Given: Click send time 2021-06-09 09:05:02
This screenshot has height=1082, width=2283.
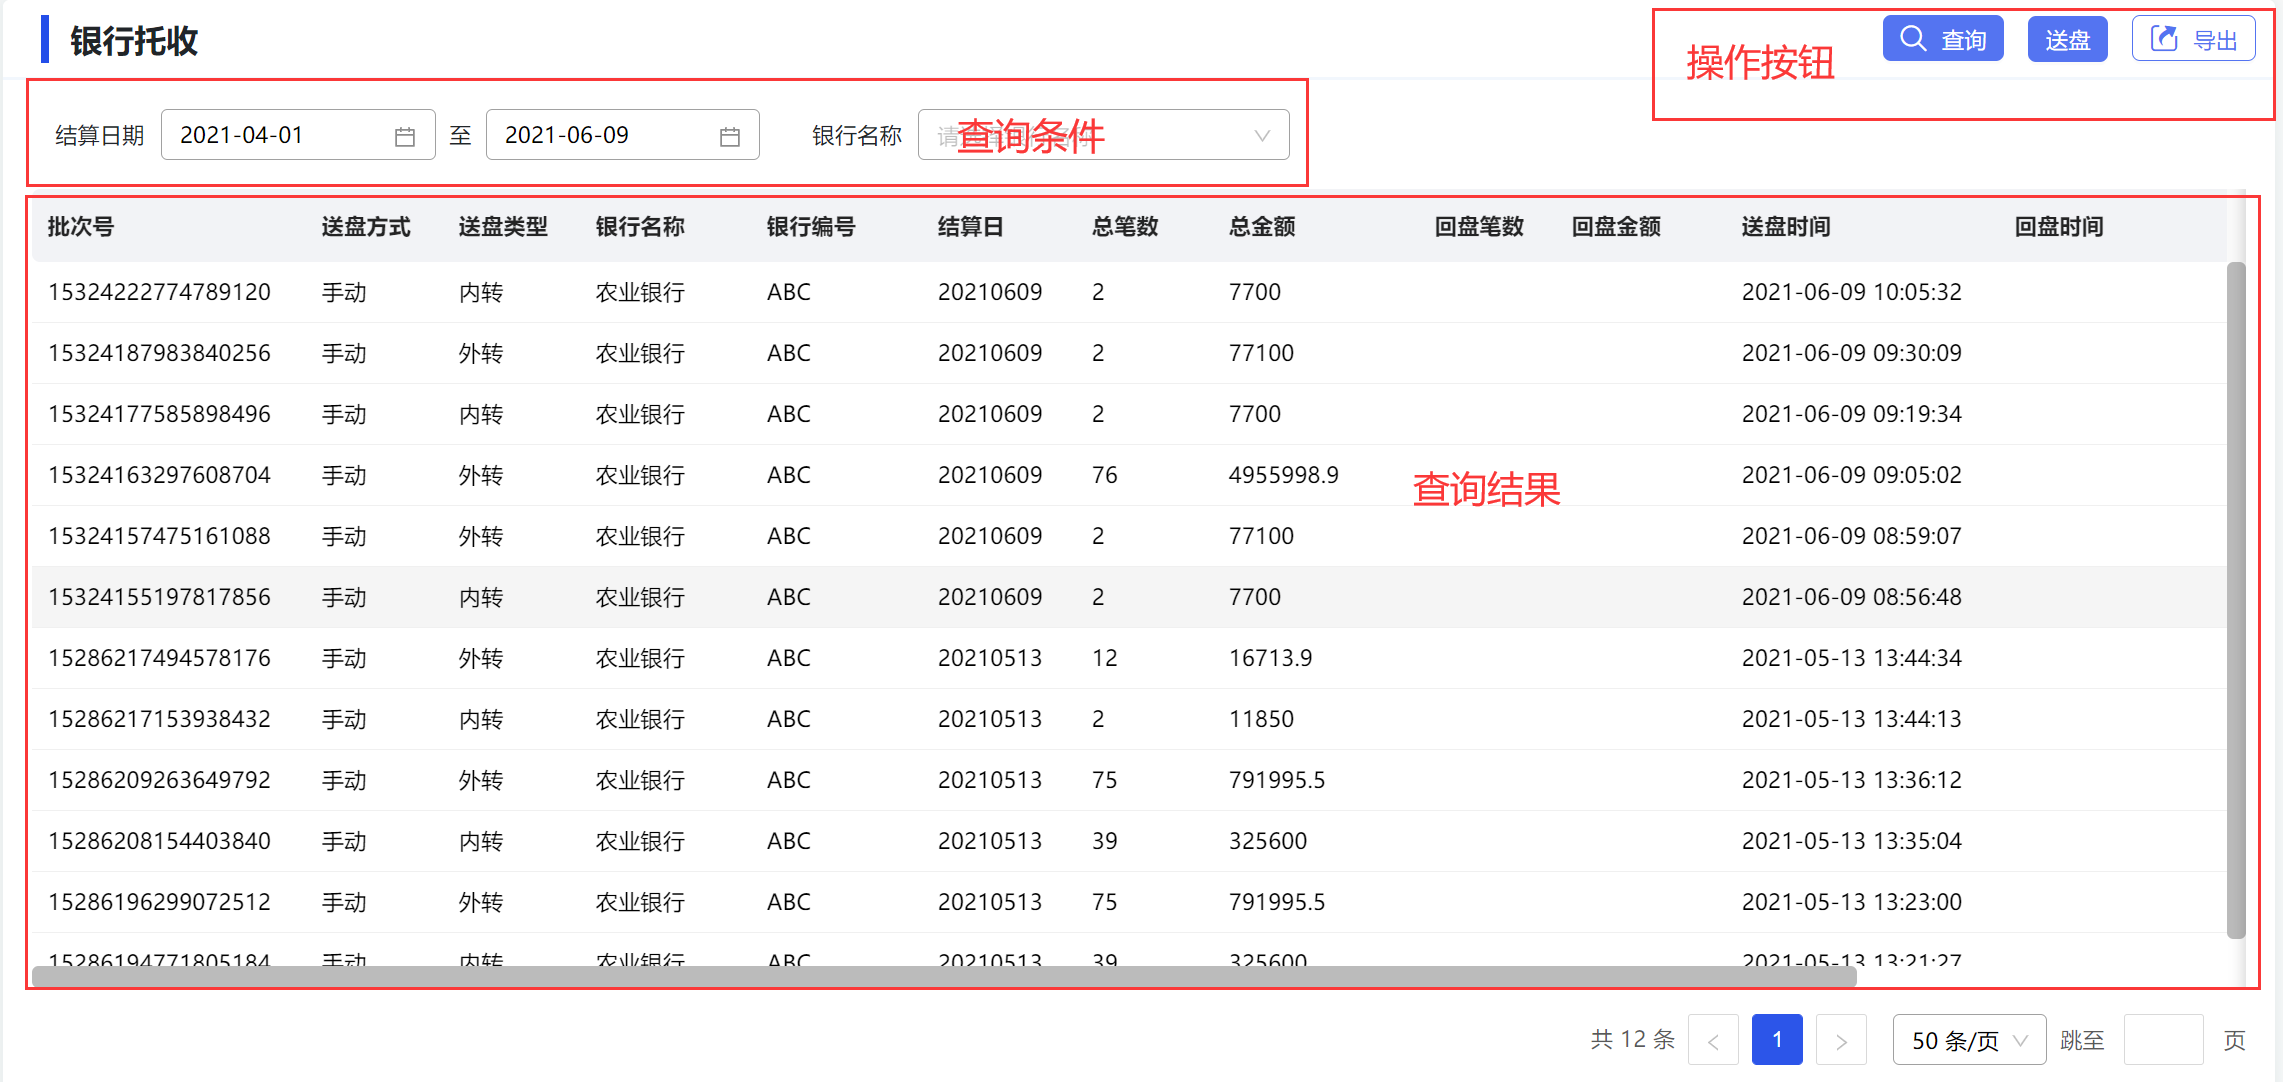Looking at the screenshot, I should point(1852,475).
